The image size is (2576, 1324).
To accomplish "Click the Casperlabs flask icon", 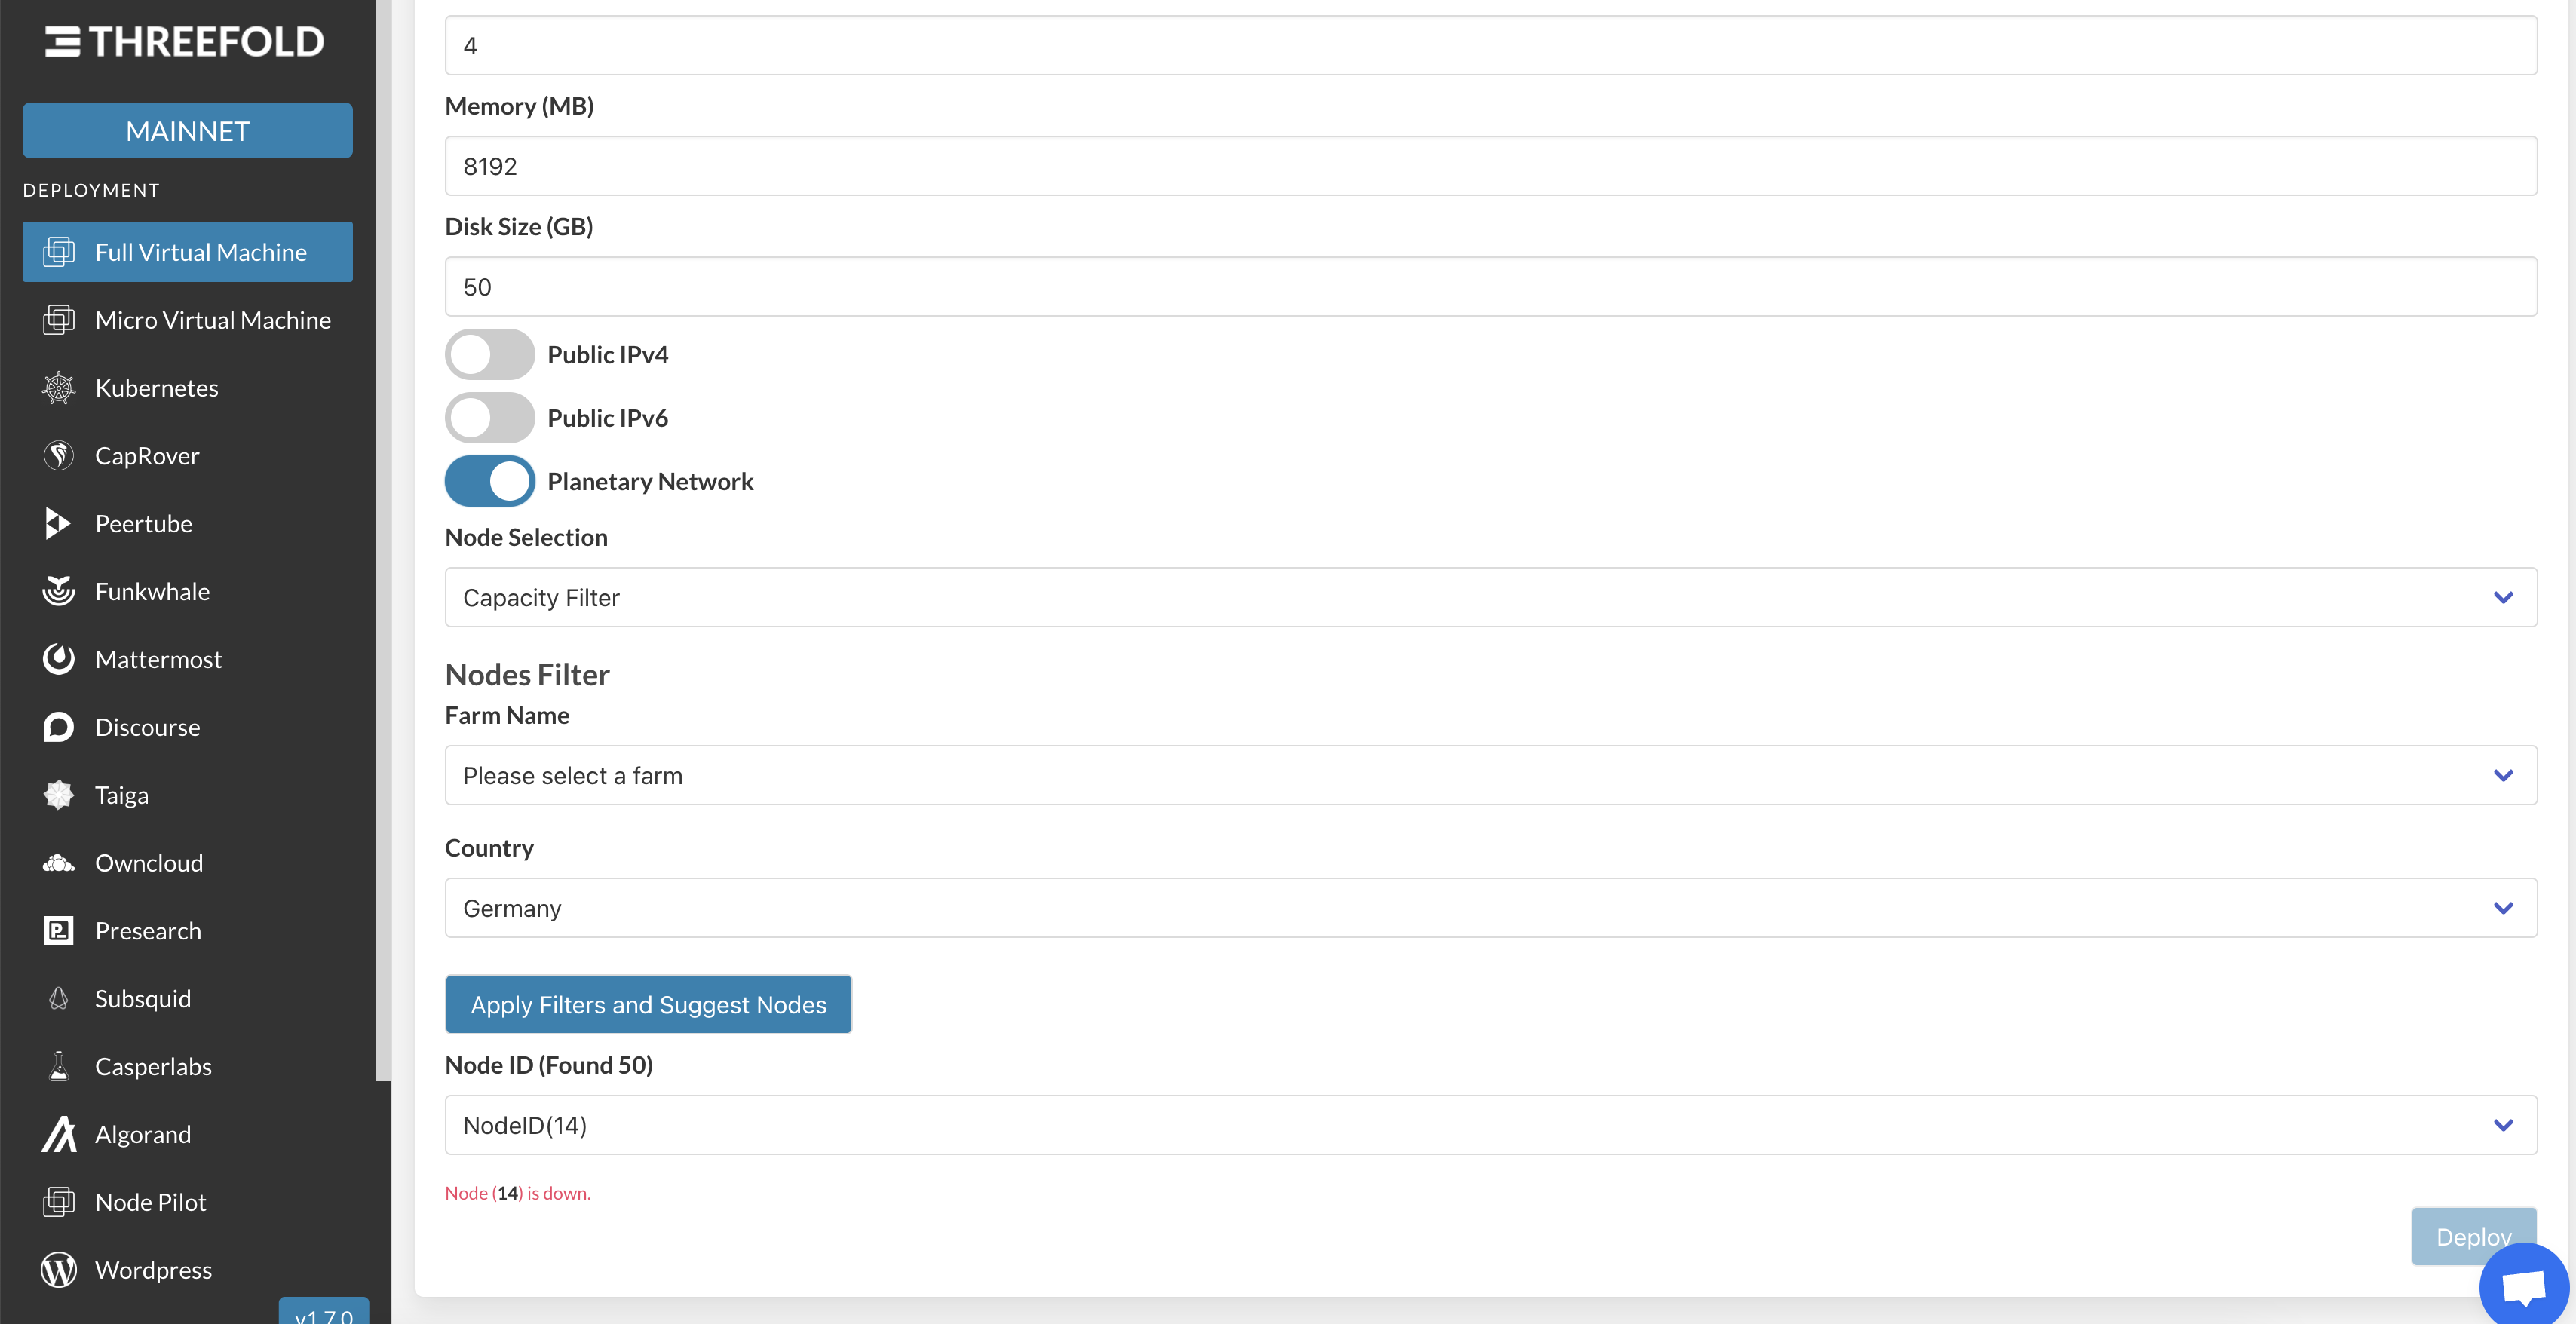I will click(x=59, y=1066).
